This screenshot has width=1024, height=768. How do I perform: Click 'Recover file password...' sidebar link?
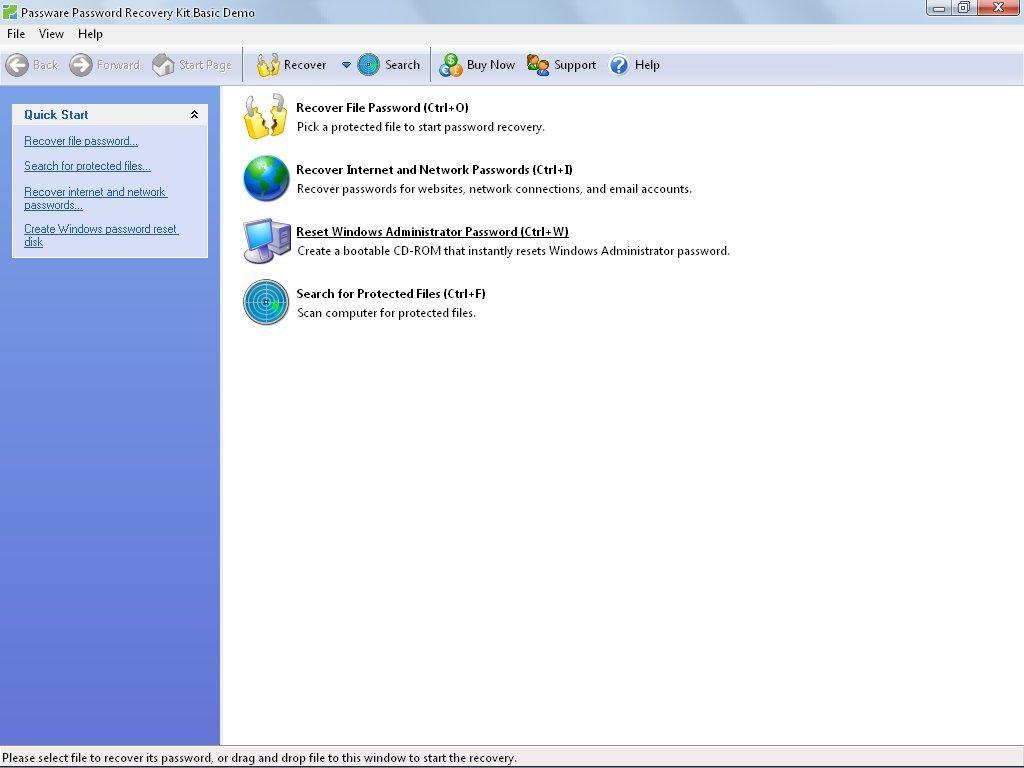point(81,141)
